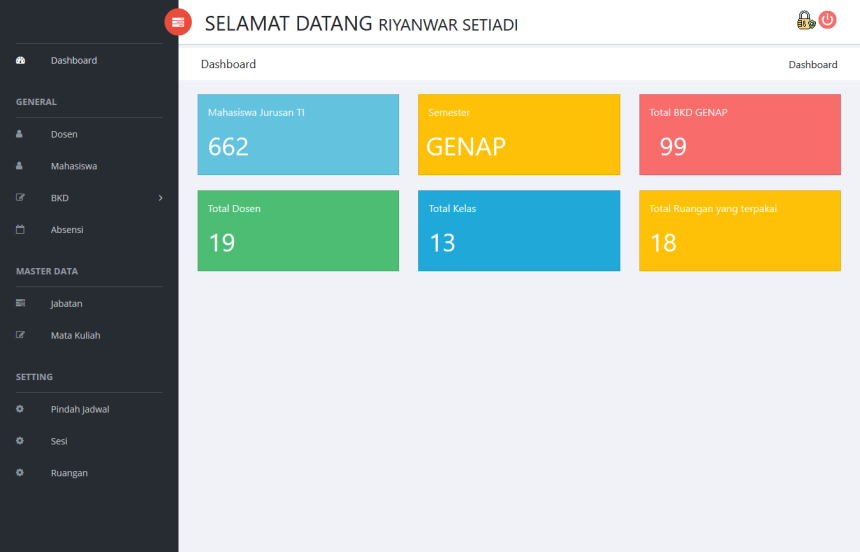This screenshot has width=860, height=552.
Task: Click the gear icon beside Pindah Jadwal
Action: click(x=20, y=409)
